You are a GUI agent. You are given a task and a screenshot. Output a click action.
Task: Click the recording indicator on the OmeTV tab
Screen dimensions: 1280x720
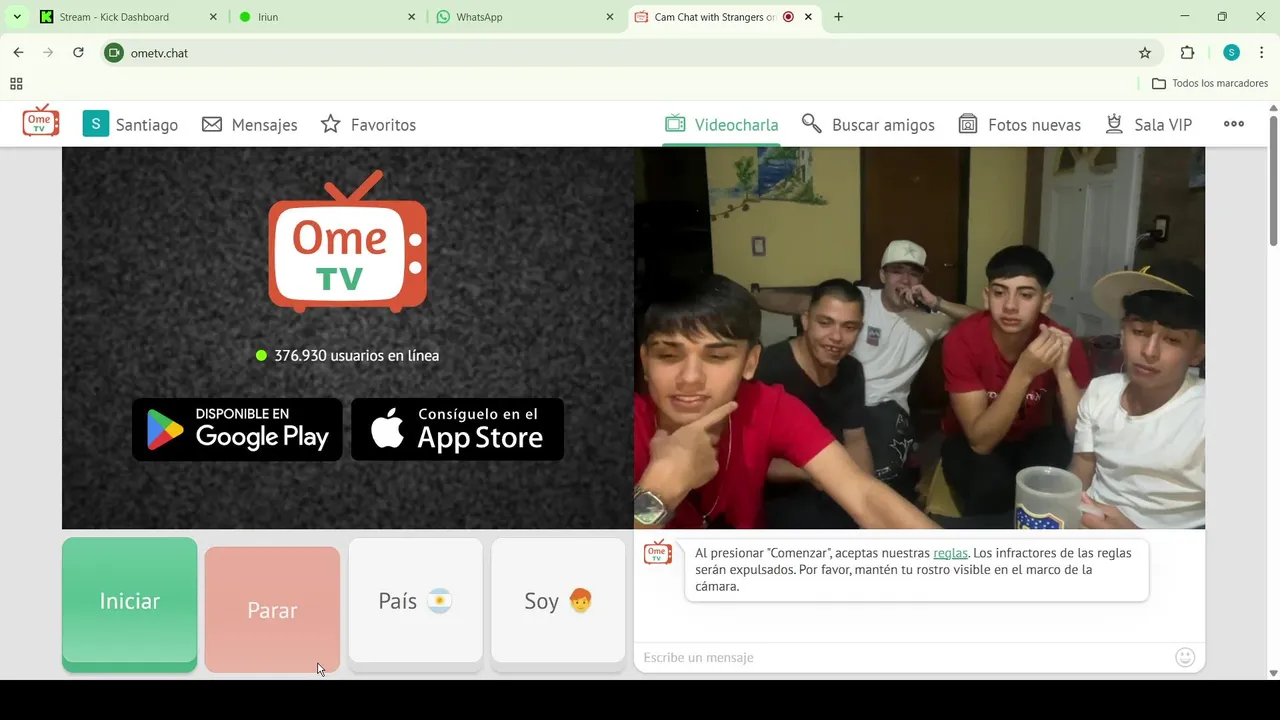pos(788,17)
